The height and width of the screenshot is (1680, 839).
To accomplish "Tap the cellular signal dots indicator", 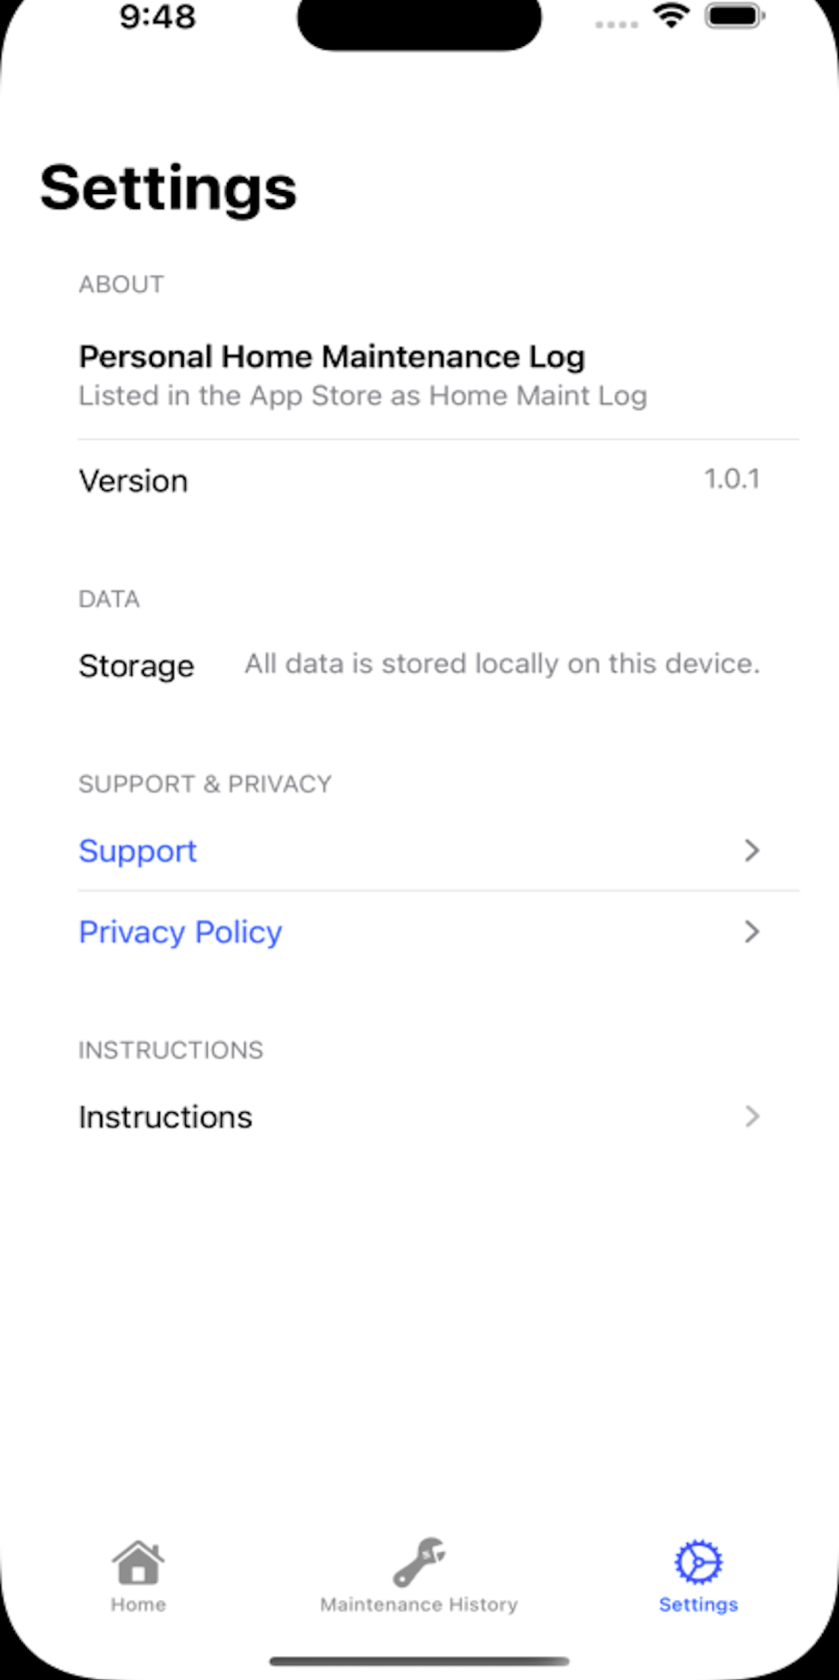I will 616,23.
